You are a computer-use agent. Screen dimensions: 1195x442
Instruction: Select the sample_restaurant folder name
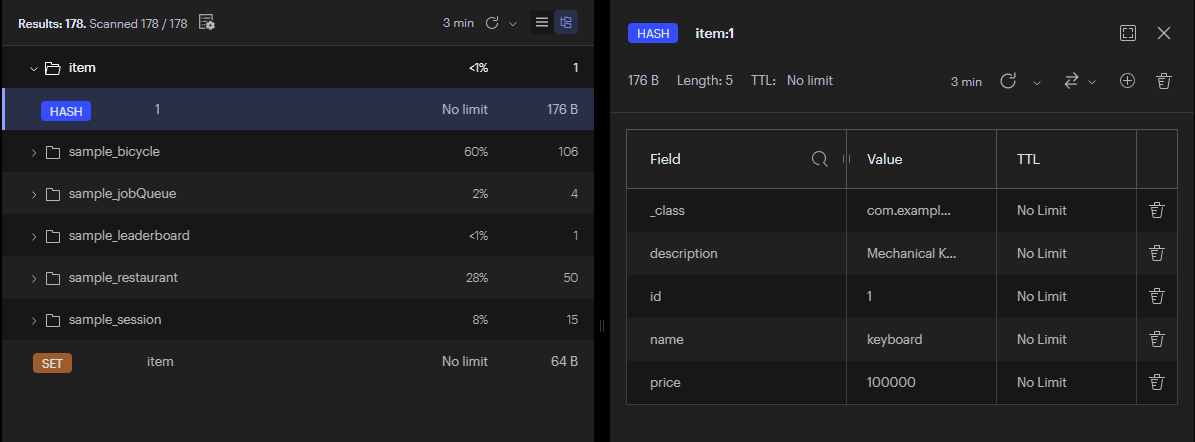tap(123, 277)
